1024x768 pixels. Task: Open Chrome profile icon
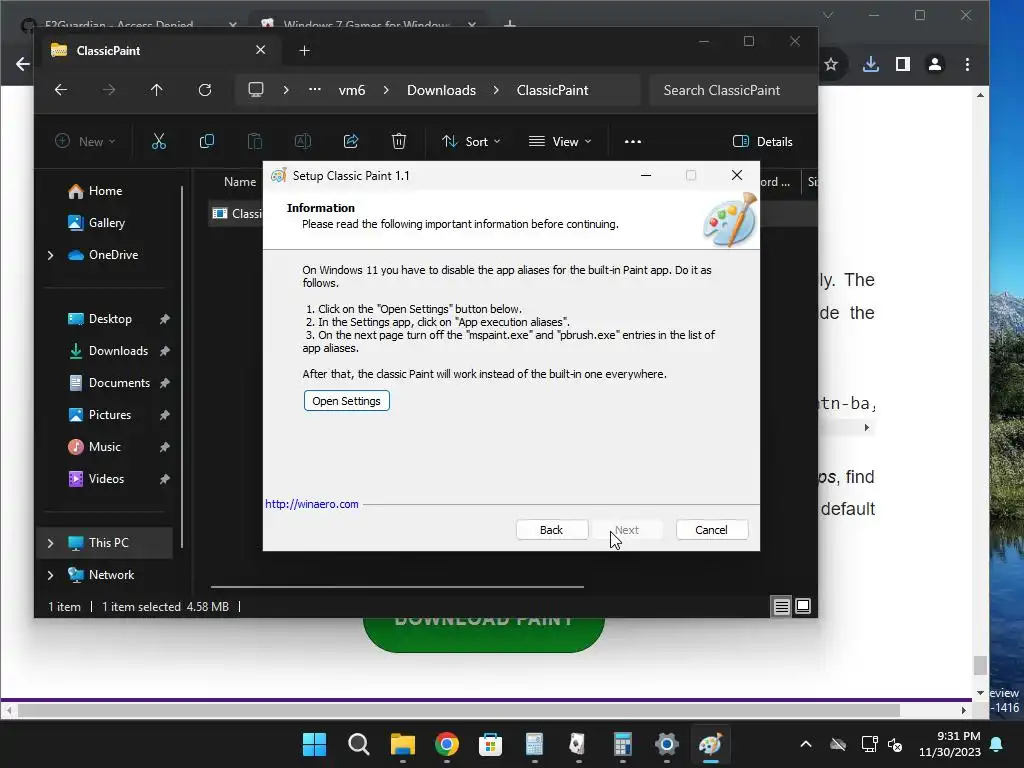pyautogui.click(x=935, y=64)
